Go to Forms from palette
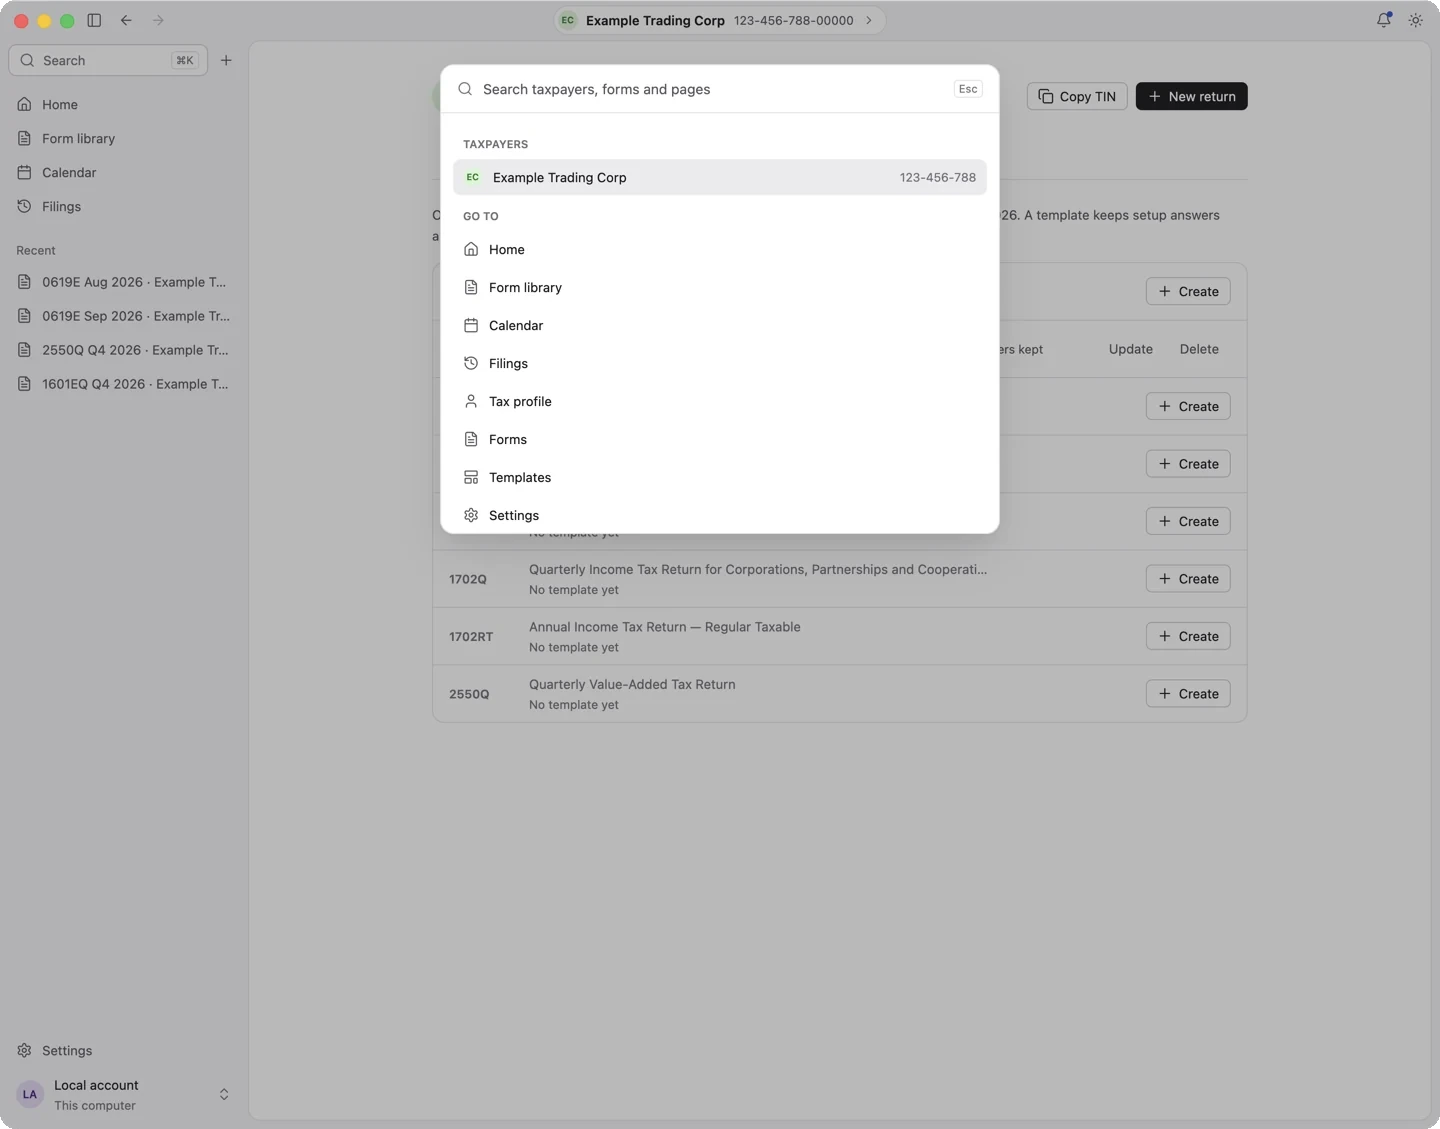This screenshot has width=1440, height=1129. [720, 439]
